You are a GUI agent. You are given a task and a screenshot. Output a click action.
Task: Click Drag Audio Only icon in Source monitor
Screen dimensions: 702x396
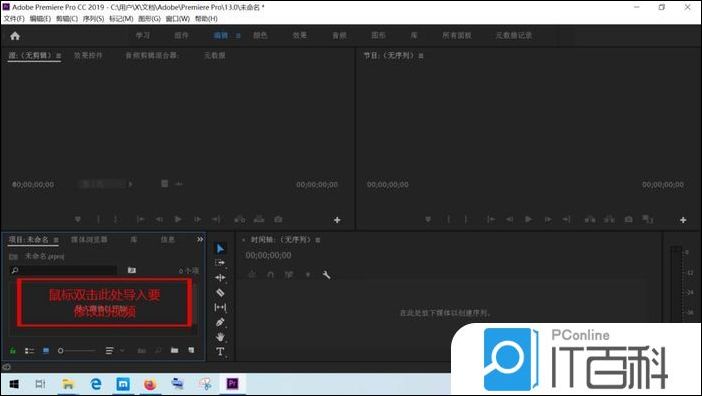click(x=179, y=184)
